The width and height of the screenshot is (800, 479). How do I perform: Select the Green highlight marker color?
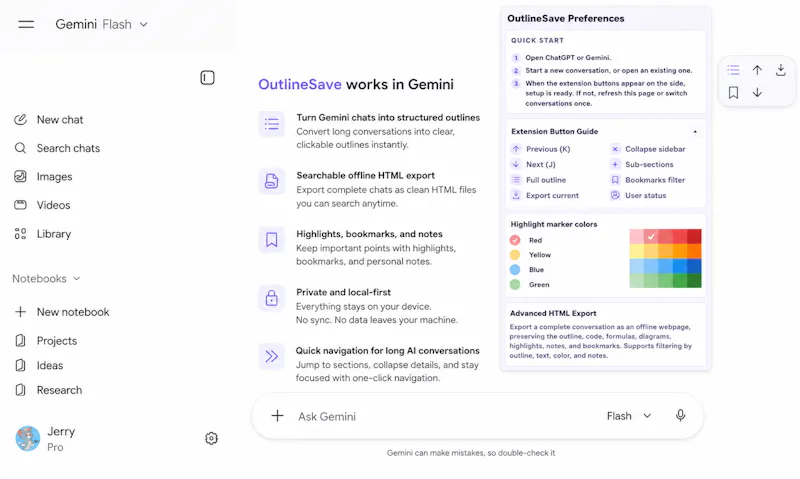[515, 285]
